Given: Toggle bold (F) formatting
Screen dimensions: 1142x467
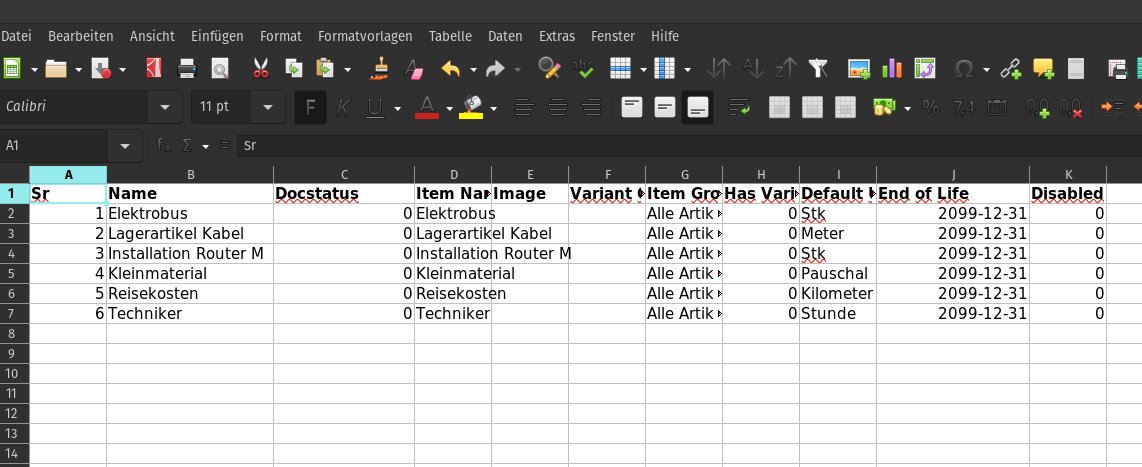Looking at the screenshot, I should (311, 107).
